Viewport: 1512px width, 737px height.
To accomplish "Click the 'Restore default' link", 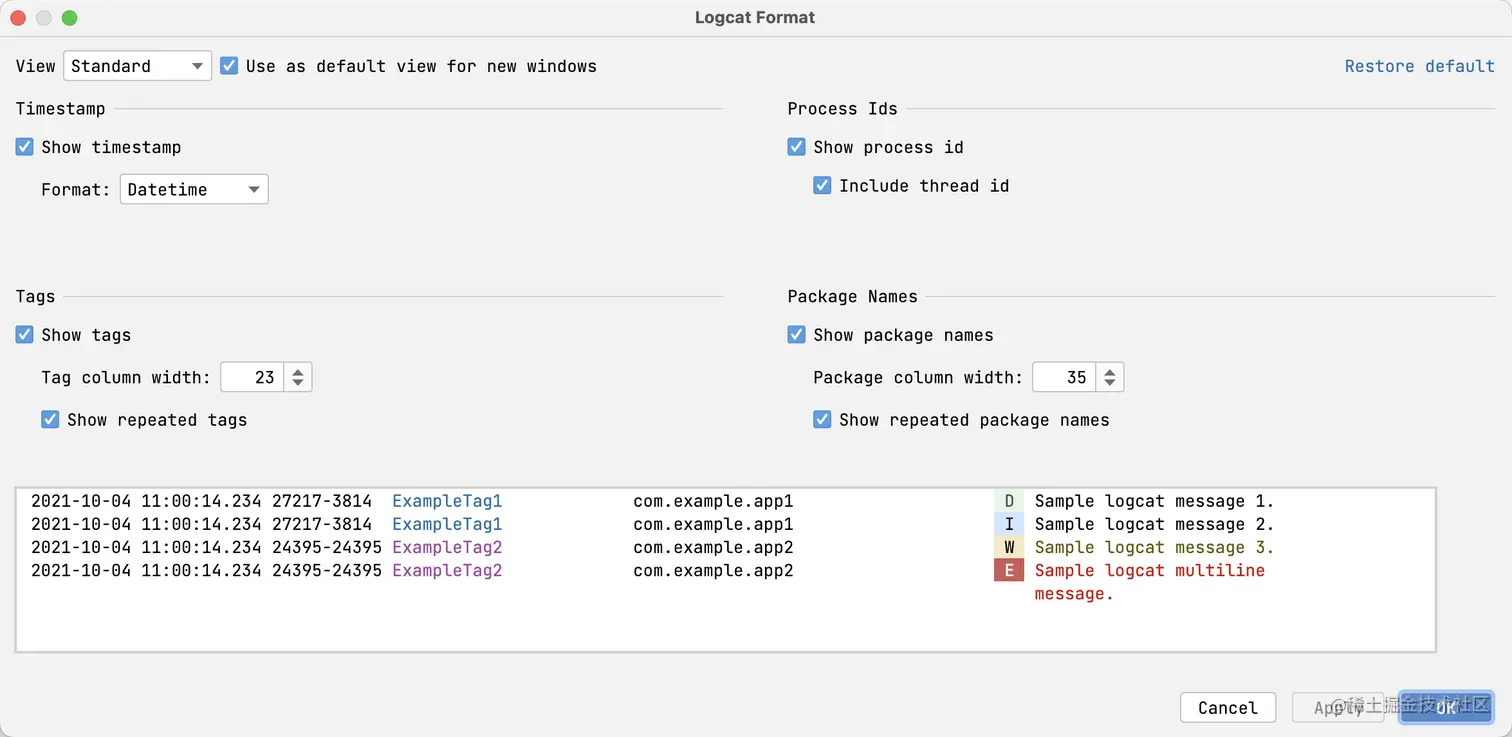I will (1419, 66).
